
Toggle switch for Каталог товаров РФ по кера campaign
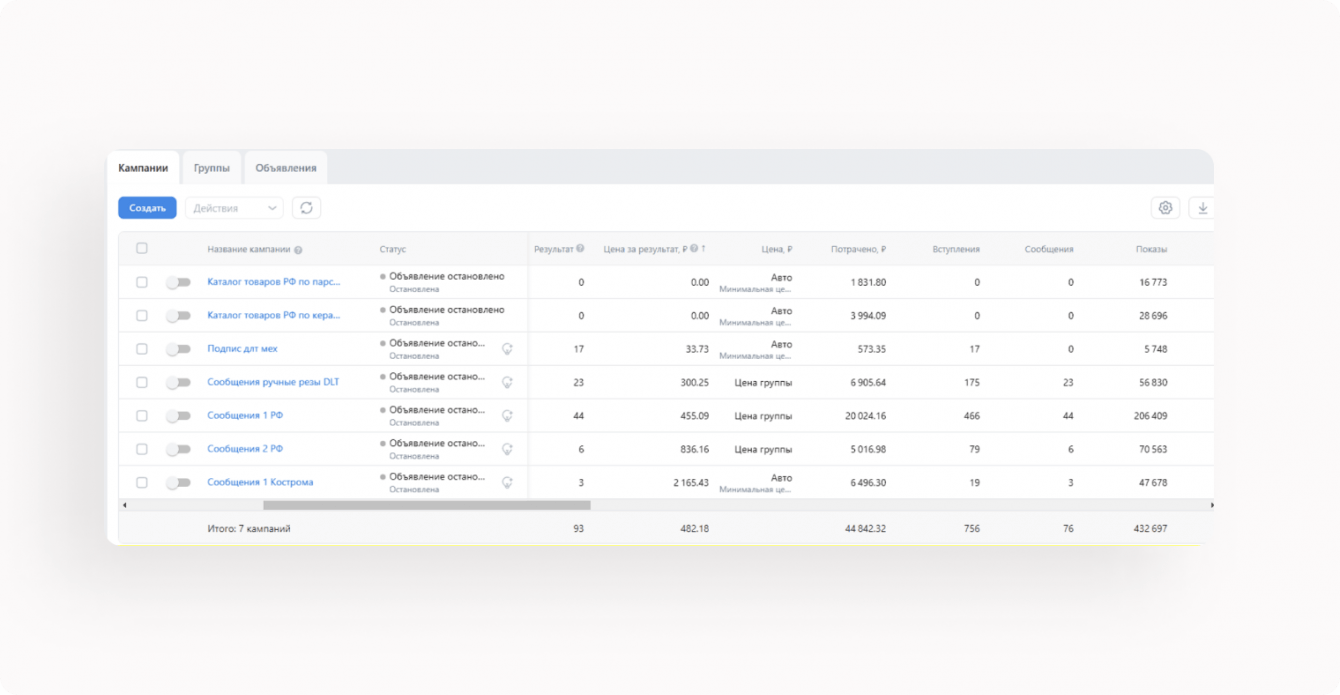coord(178,315)
